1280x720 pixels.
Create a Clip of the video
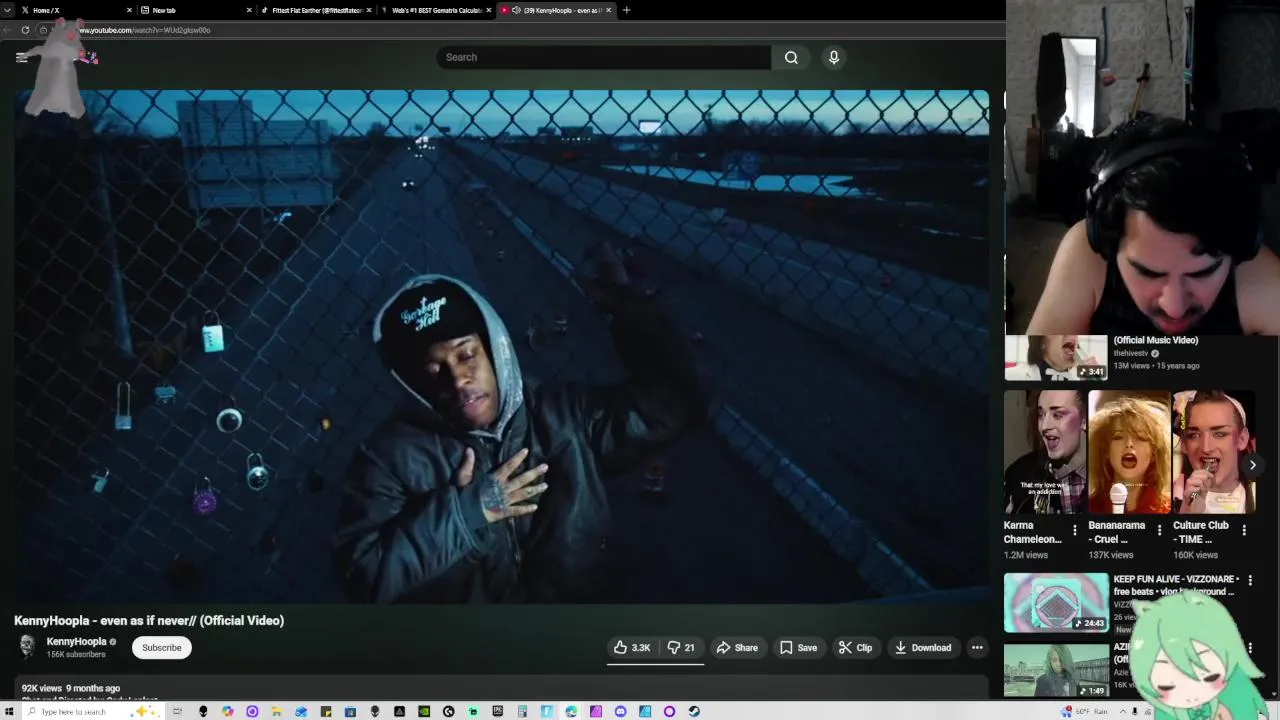pyautogui.click(x=855, y=647)
